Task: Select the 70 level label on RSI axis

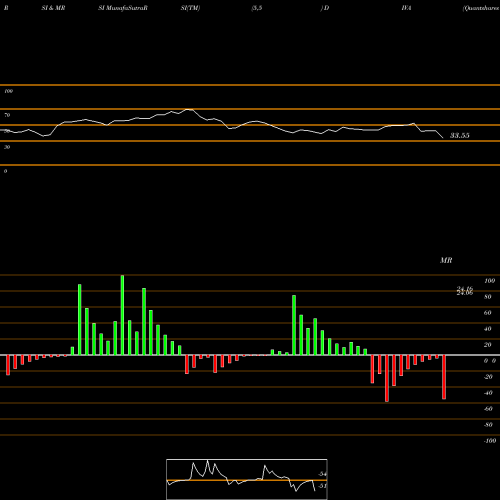Action: (7, 115)
